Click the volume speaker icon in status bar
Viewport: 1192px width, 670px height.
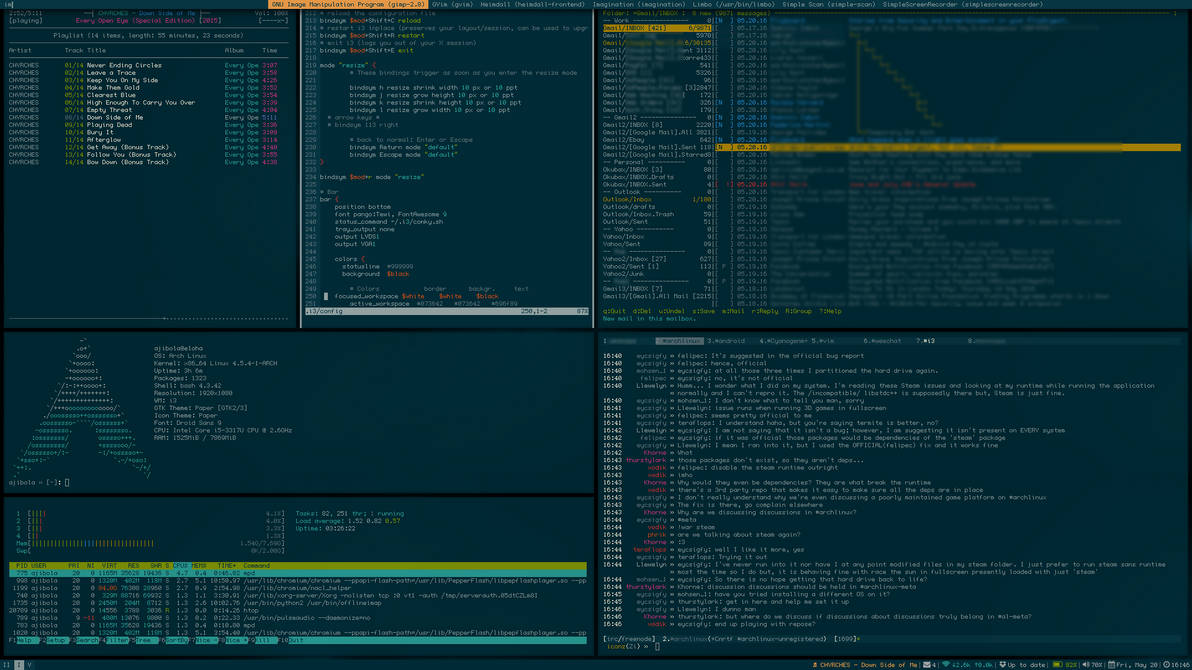tap(1086, 665)
